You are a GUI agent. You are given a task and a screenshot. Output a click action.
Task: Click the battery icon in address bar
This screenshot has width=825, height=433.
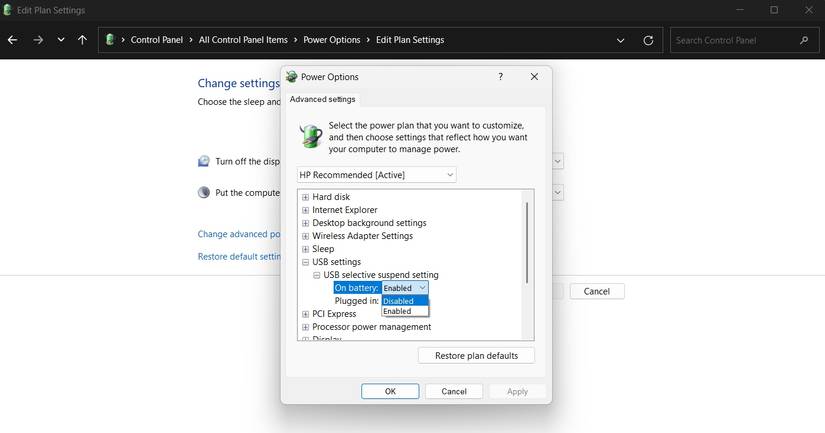110,40
